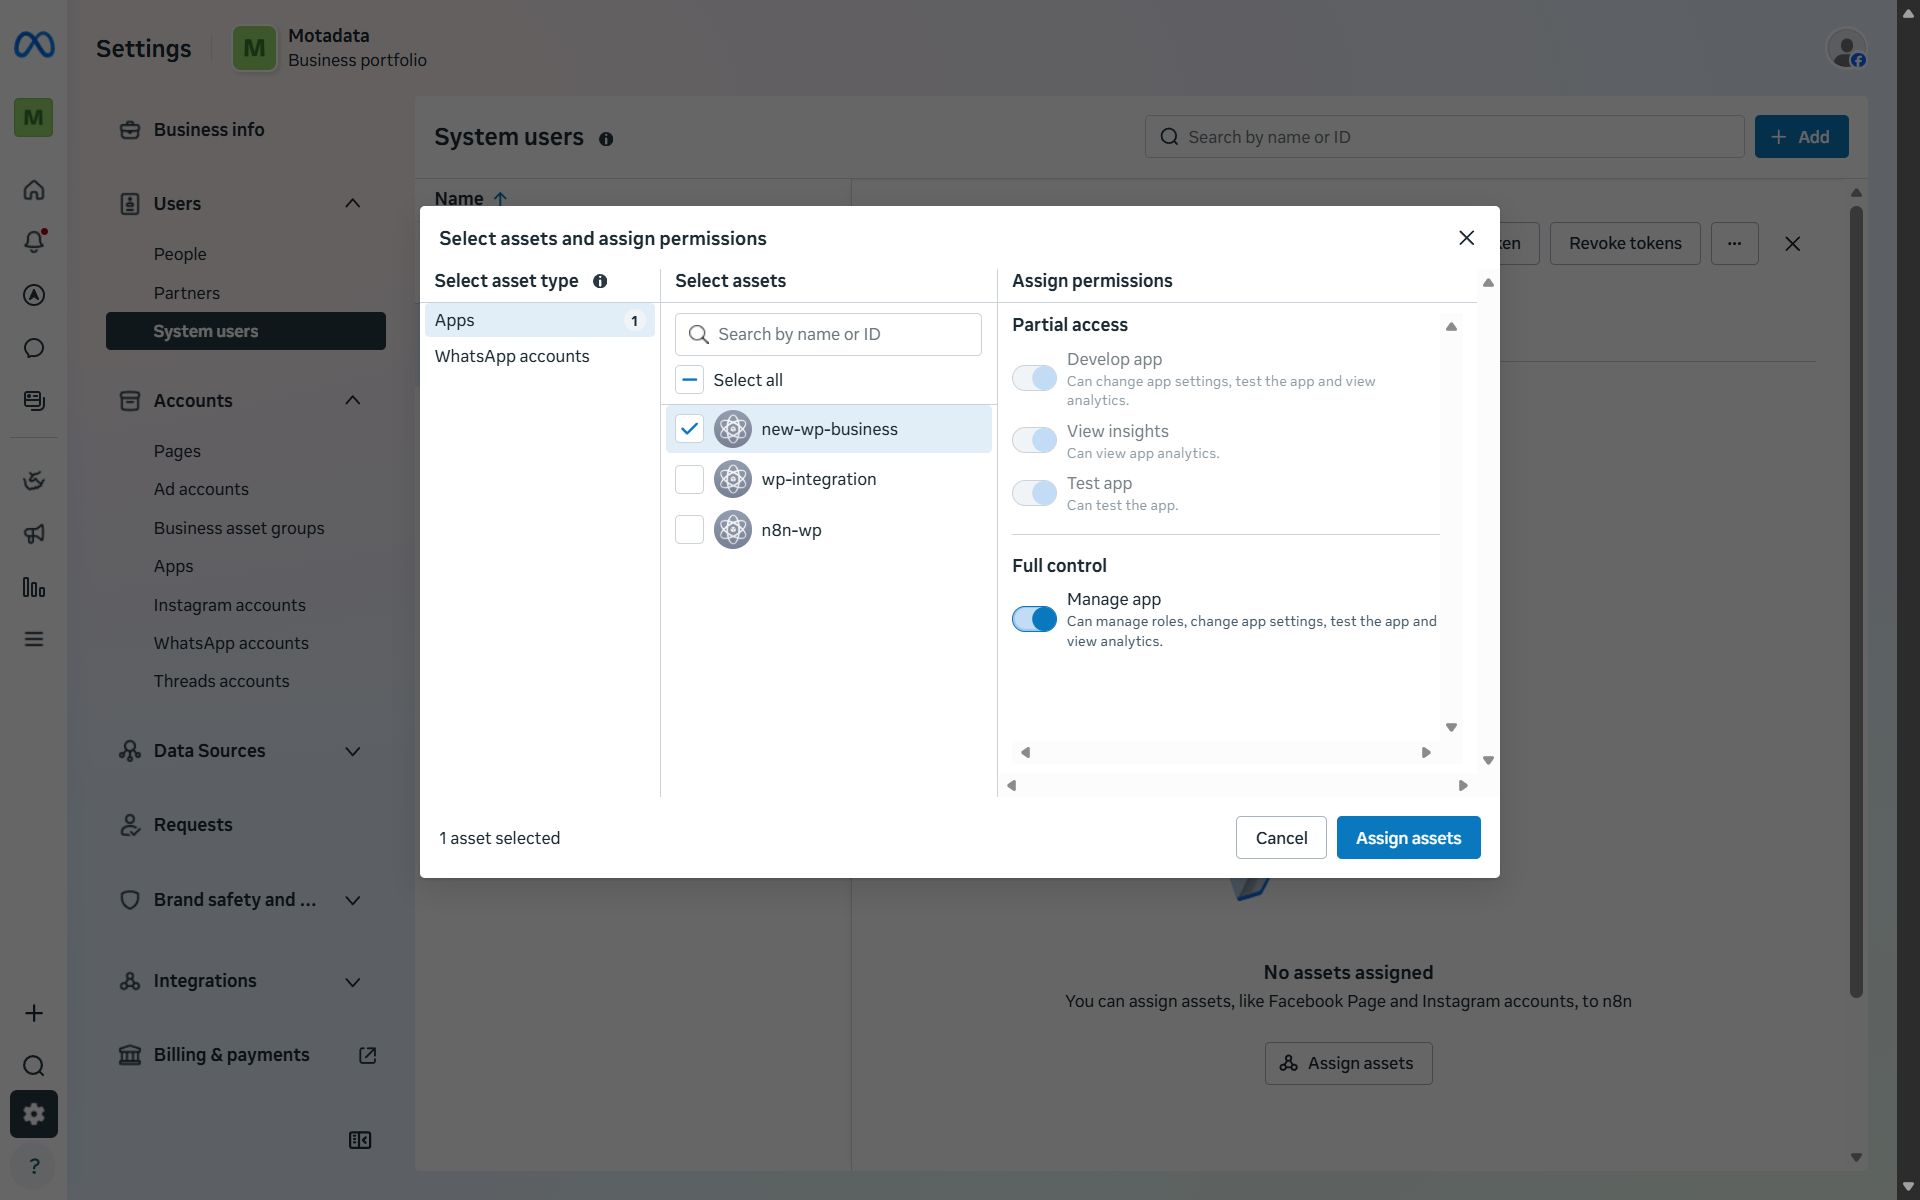Viewport: 1920px width, 1200px height.
Task: Open Business asset groups in sidebar
Action: [x=239, y=528]
